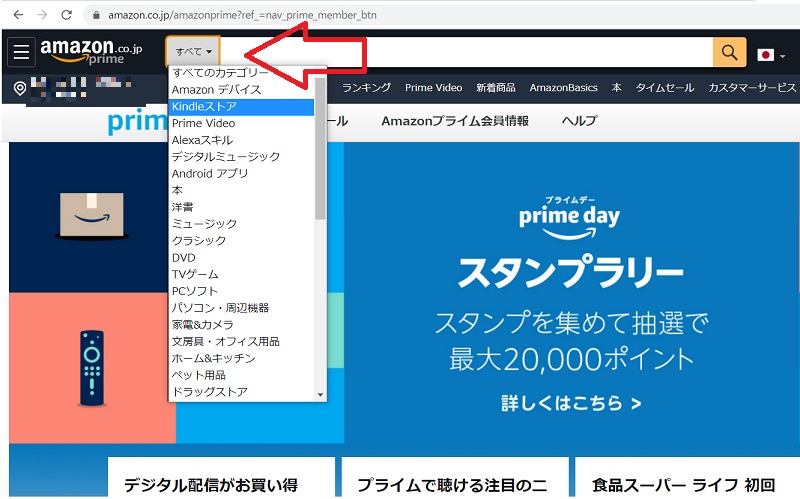Click the Amazon package box image

point(92,215)
